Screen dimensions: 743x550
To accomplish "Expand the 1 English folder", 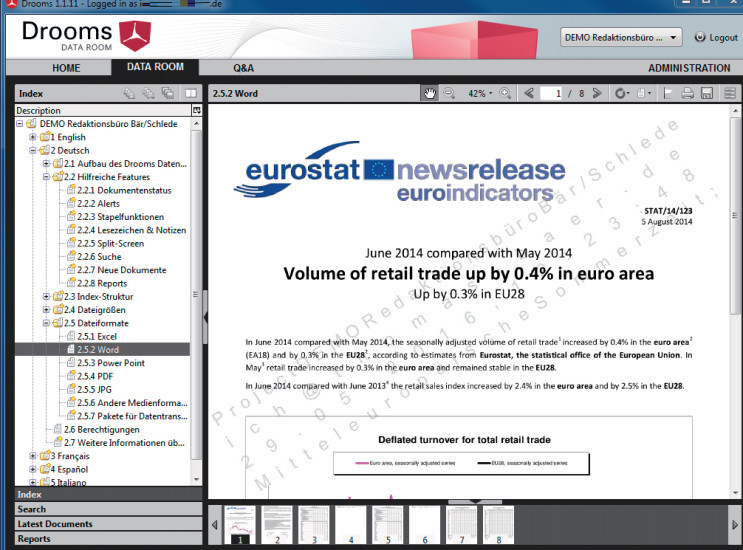I will point(33,137).
